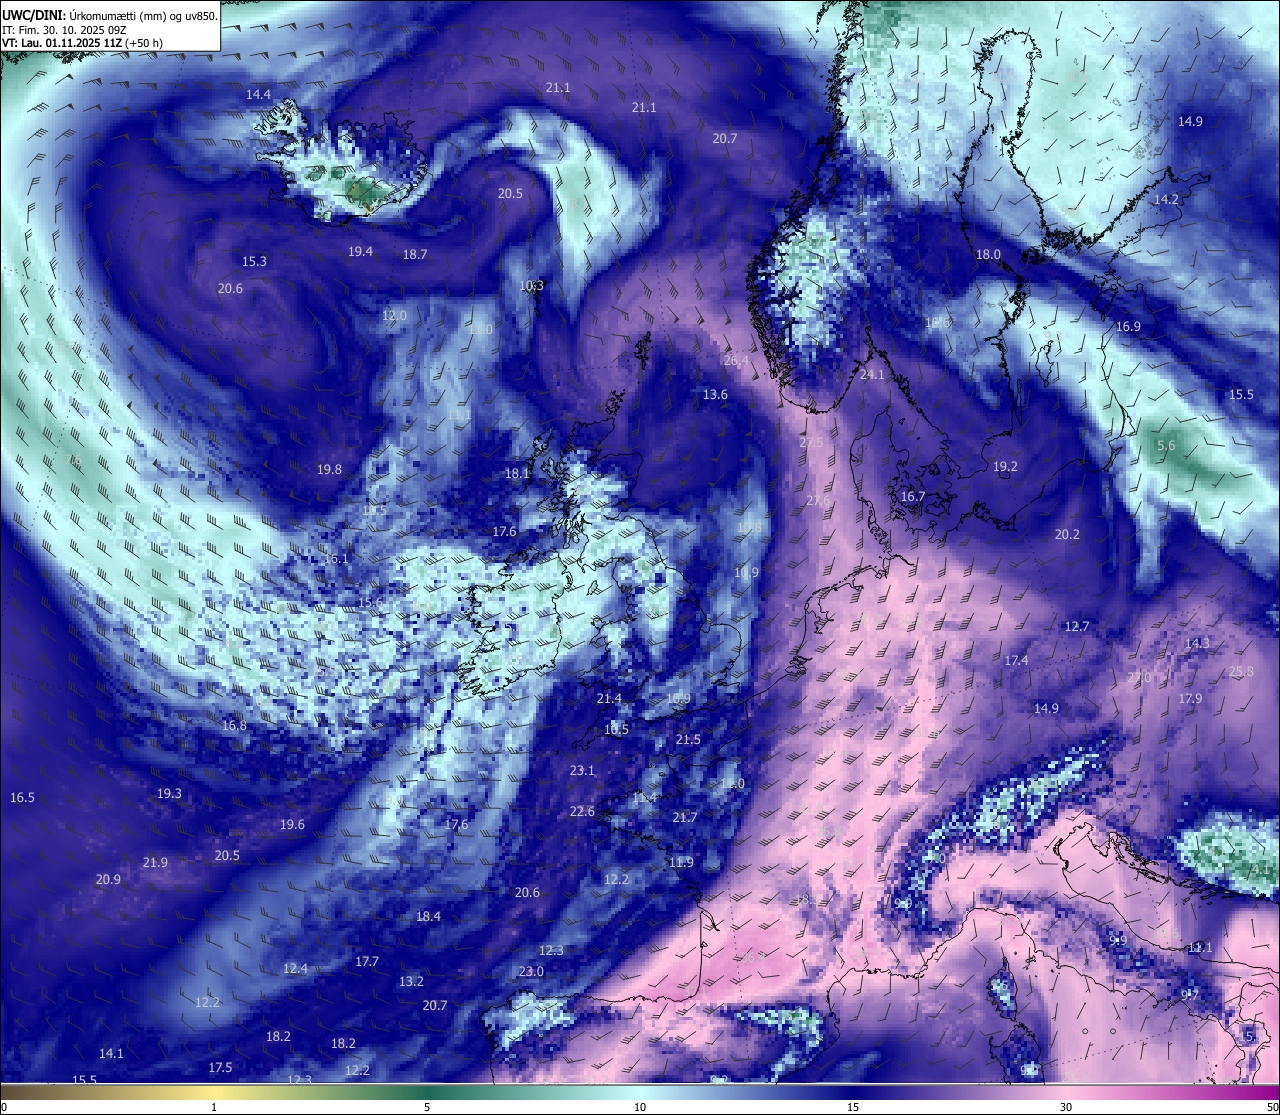Click the colour scale label '5'
The height and width of the screenshot is (1115, 1280).
point(427,1107)
